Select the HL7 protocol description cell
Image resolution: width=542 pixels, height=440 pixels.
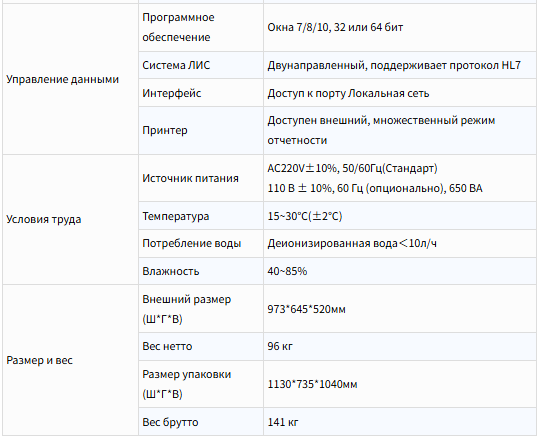pyautogui.click(x=400, y=65)
